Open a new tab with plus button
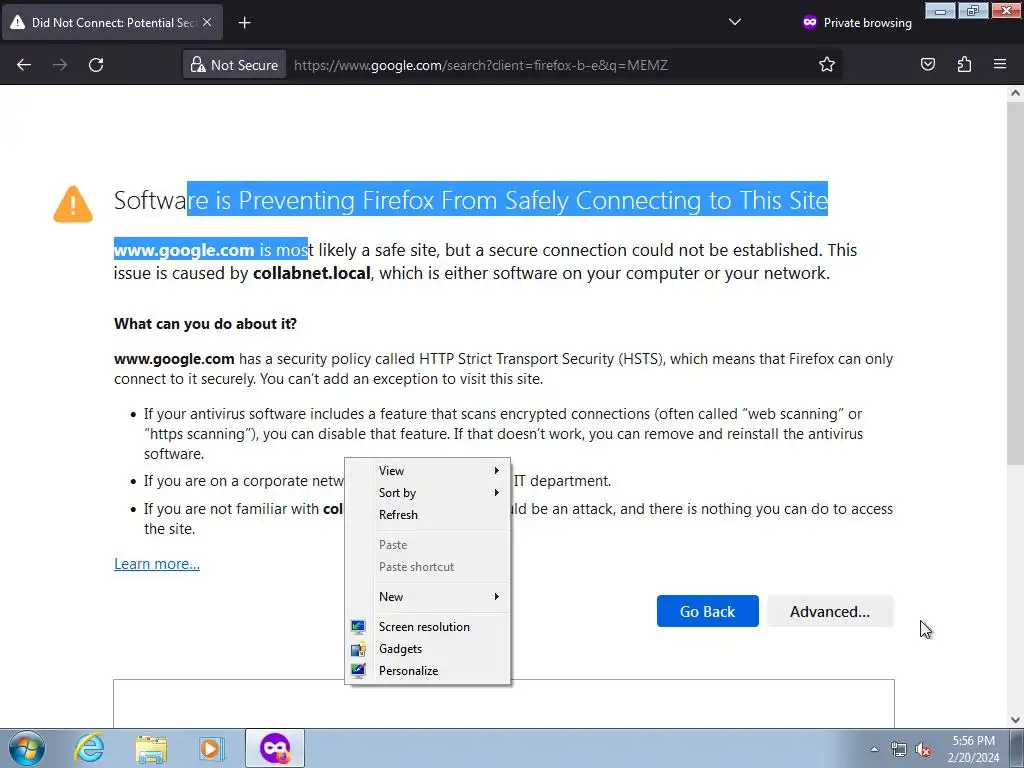Viewport: 1024px width, 768px height. click(244, 23)
